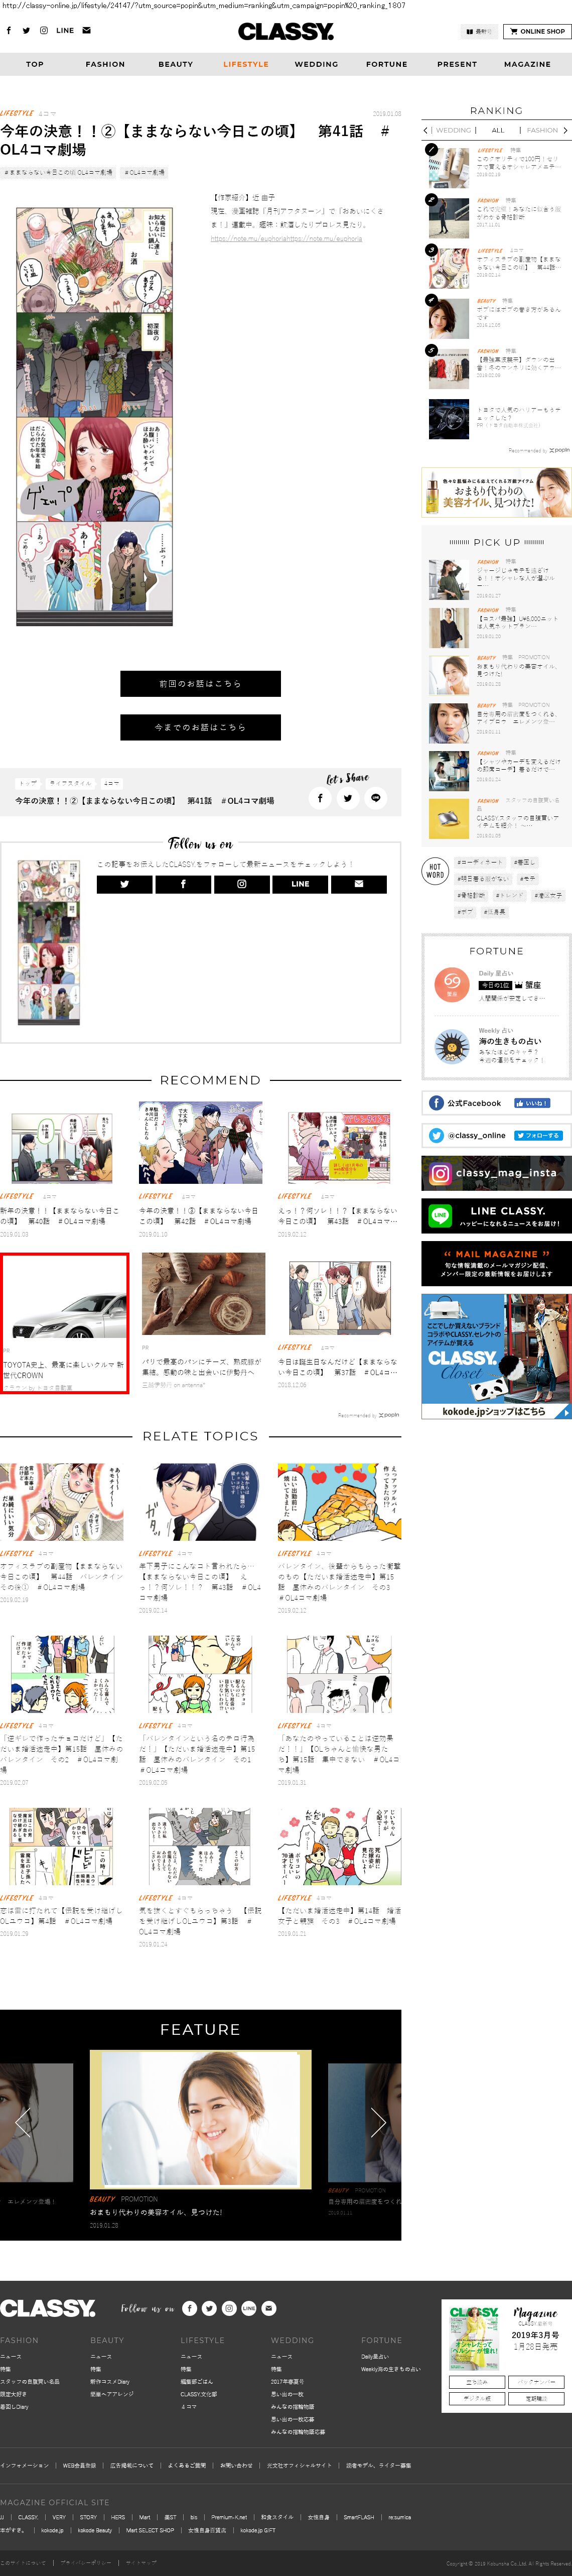
Task: Open LINE CLASSY. banner
Action: pyautogui.click(x=496, y=1216)
